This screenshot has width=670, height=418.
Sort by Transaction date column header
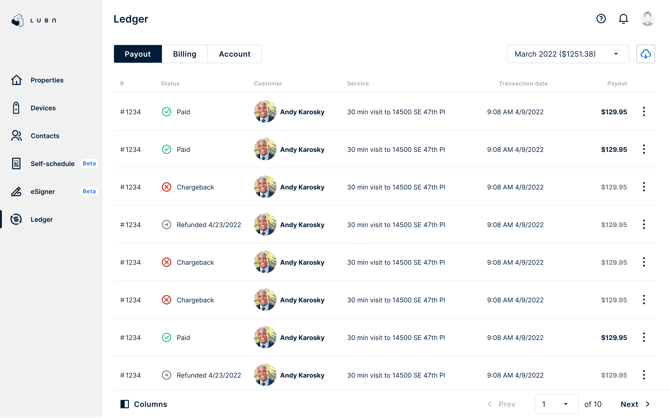(x=522, y=83)
